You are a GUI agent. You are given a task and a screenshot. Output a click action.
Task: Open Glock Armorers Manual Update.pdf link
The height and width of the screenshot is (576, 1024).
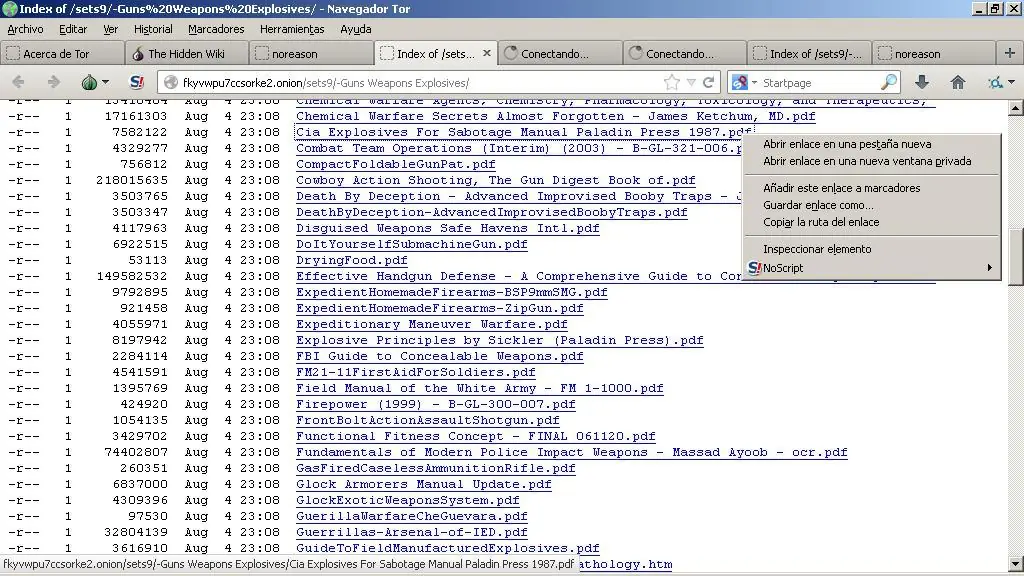(424, 485)
